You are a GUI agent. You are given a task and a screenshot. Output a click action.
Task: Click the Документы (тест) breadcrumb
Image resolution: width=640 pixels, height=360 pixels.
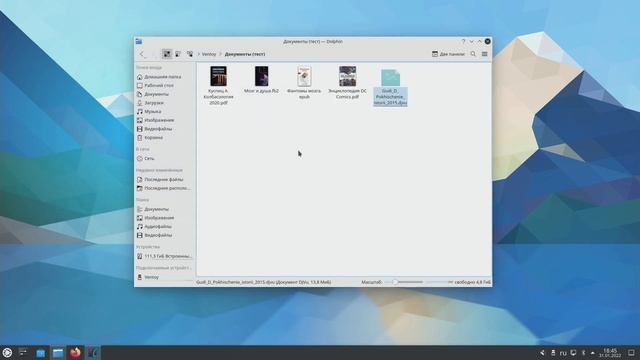245,54
